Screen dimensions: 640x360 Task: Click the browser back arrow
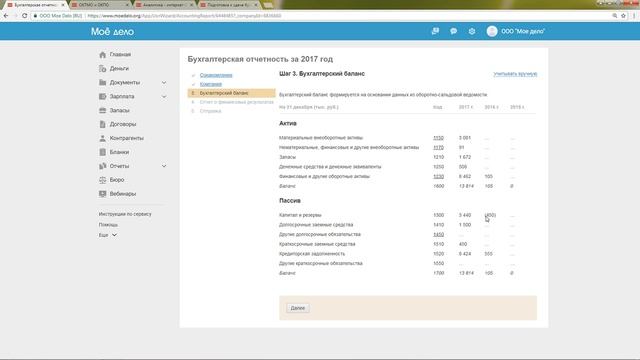coord(6,16)
